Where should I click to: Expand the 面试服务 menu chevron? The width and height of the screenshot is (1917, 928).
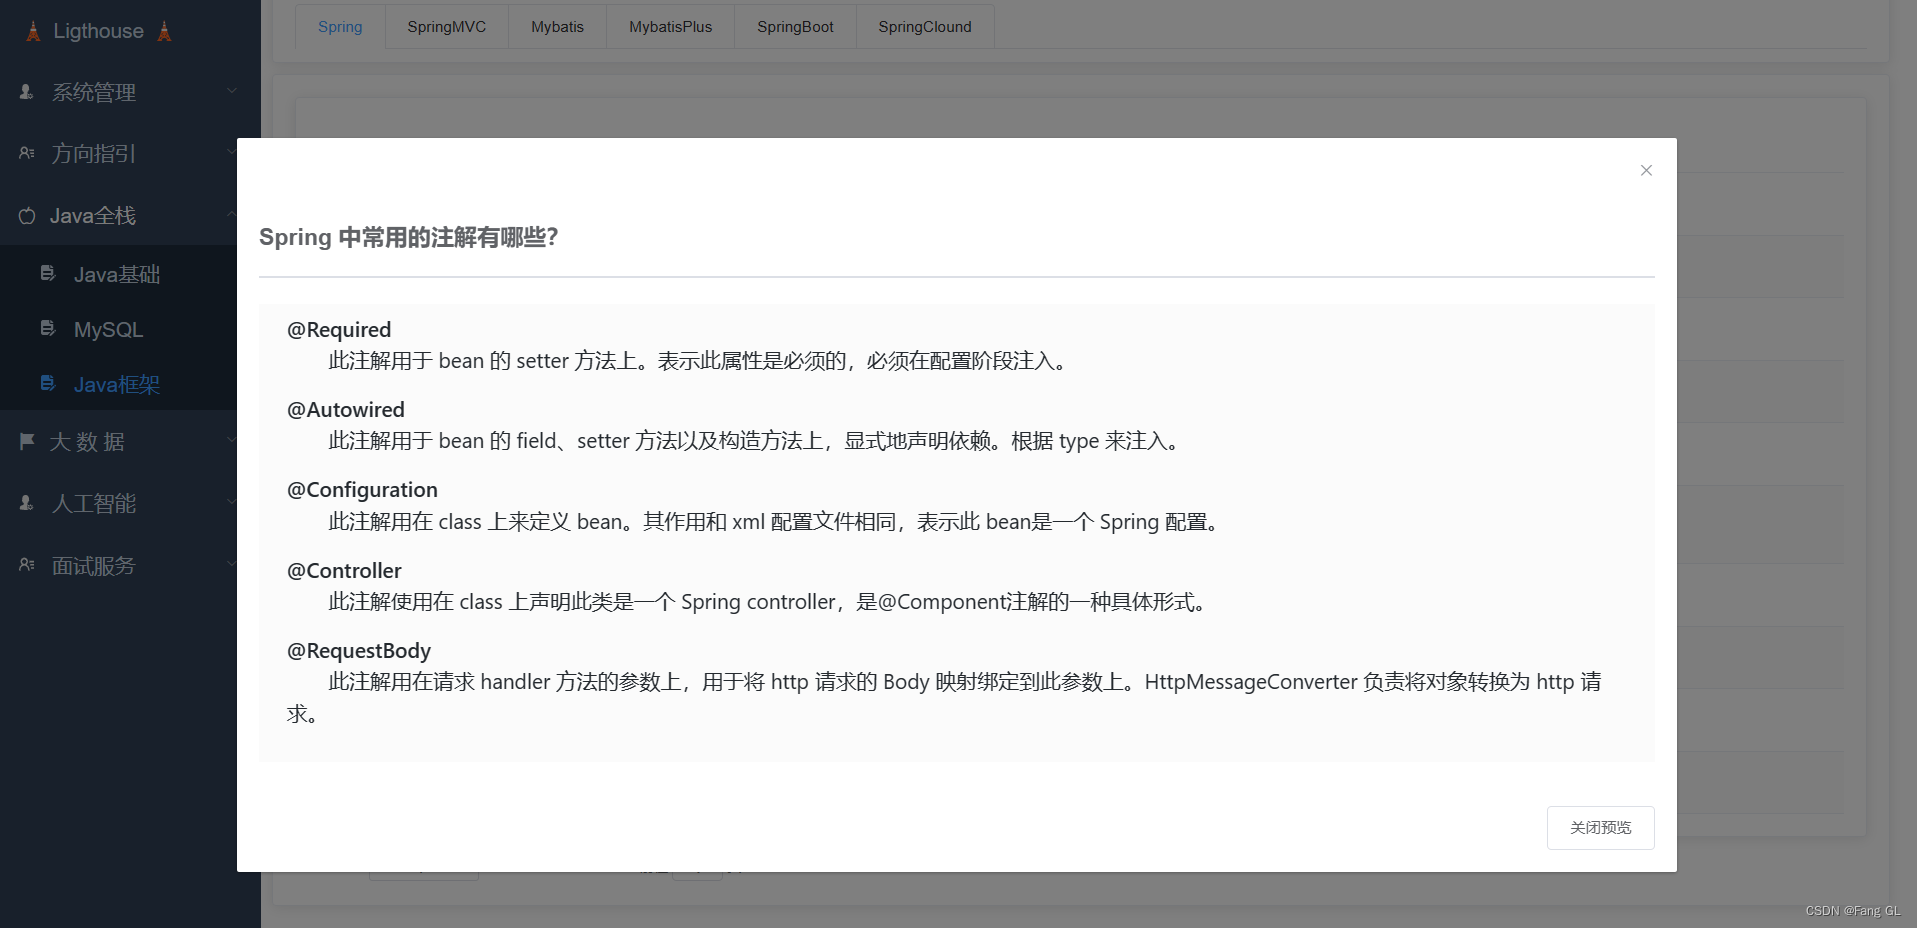pyautogui.click(x=232, y=564)
